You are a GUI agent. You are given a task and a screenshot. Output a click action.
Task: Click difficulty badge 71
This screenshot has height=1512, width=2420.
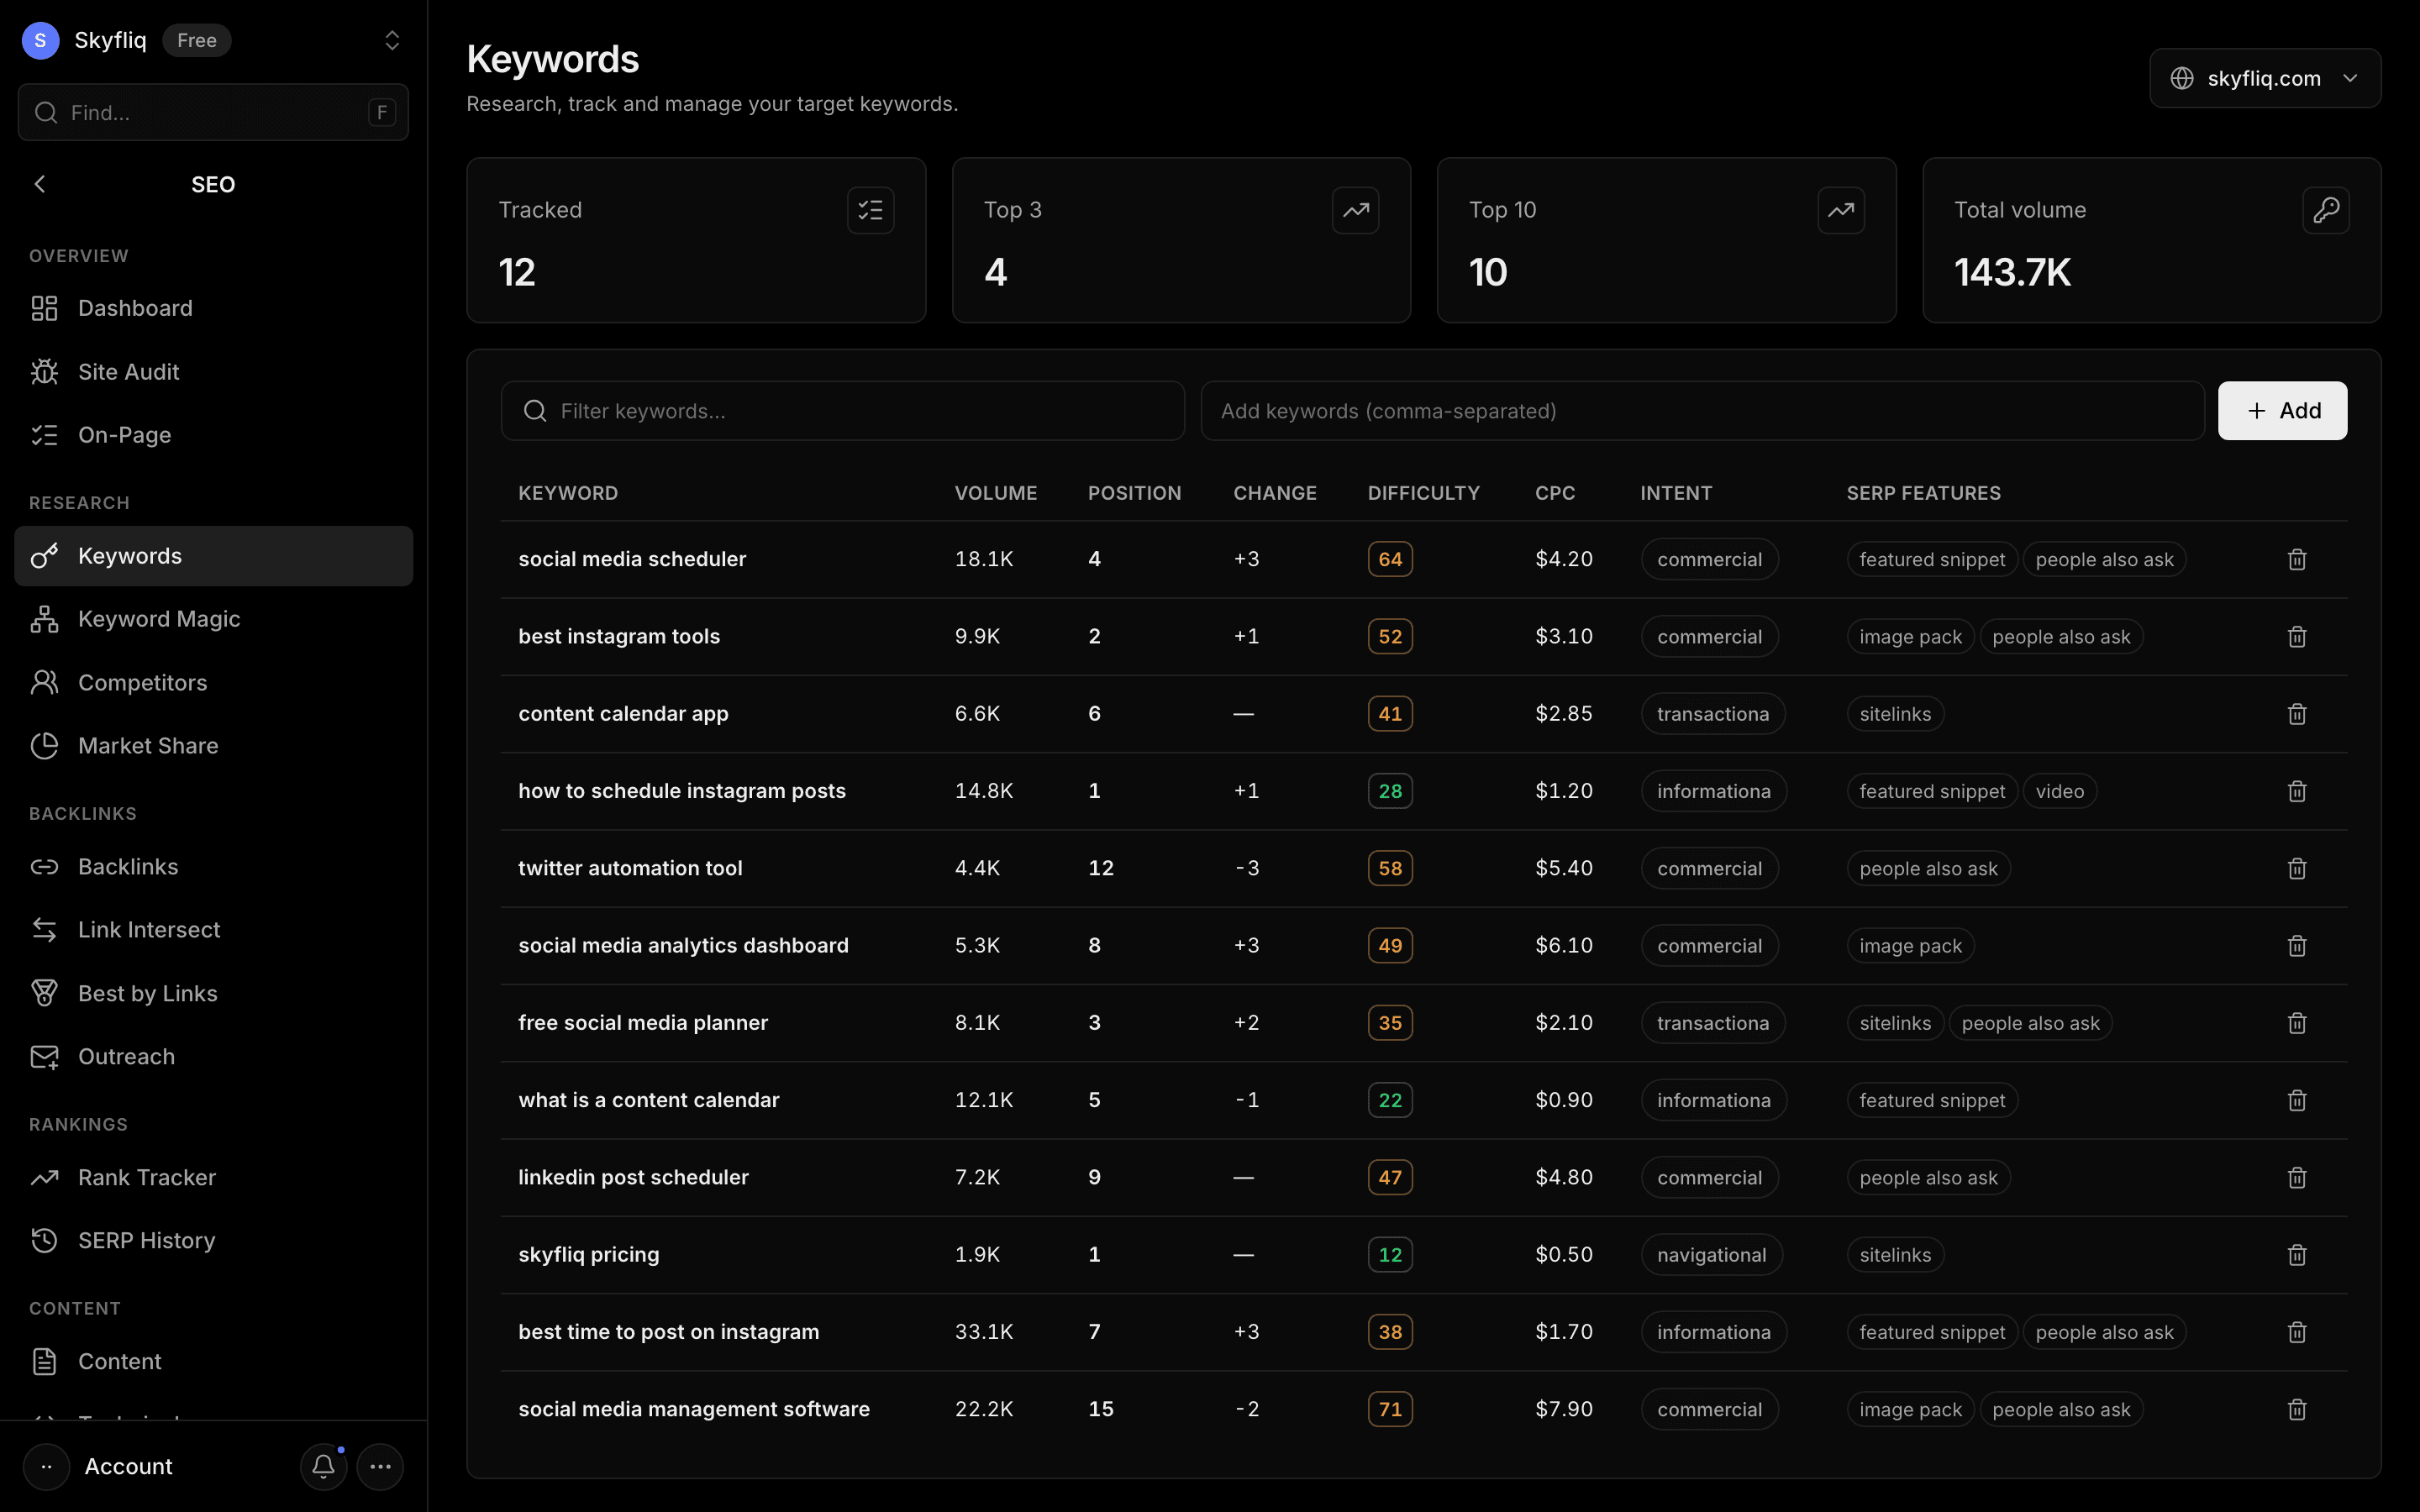1390,1409
